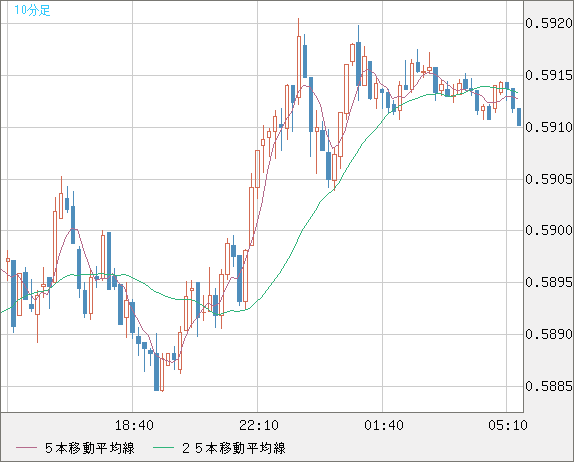Viewport: 574px width, 462px height.
Task: Click the green 25-period legend line sample
Action: coord(163,448)
